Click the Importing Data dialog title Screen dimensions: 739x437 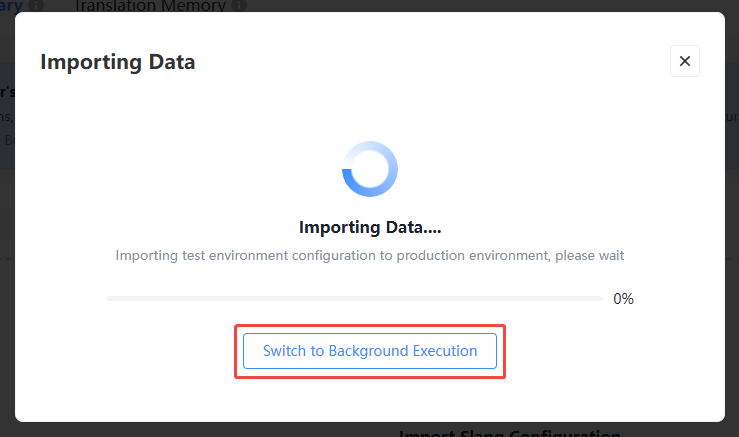(117, 62)
